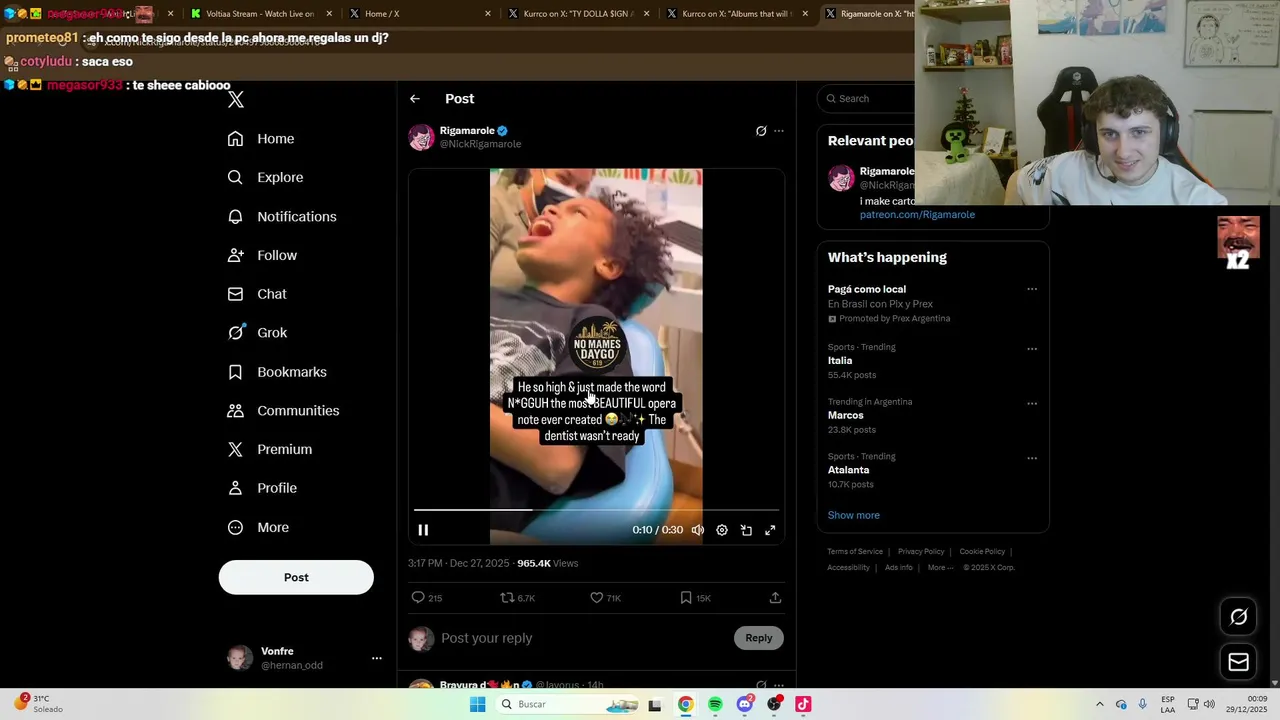Click the X logo in sidebar
The height and width of the screenshot is (720, 1280).
[236, 99]
